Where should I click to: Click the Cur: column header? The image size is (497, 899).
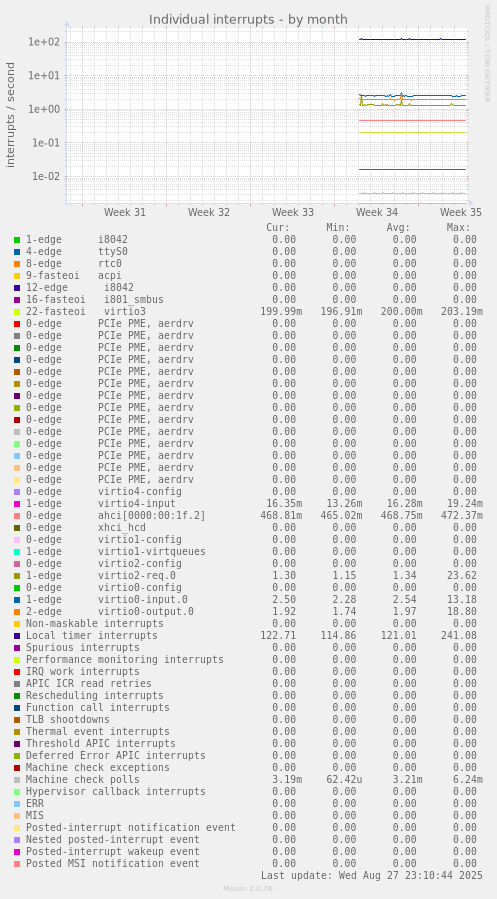pos(278,228)
